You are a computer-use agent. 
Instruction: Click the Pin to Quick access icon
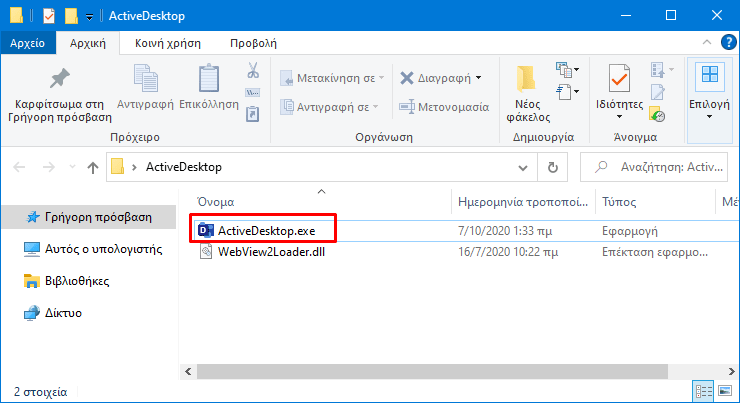coord(60,78)
